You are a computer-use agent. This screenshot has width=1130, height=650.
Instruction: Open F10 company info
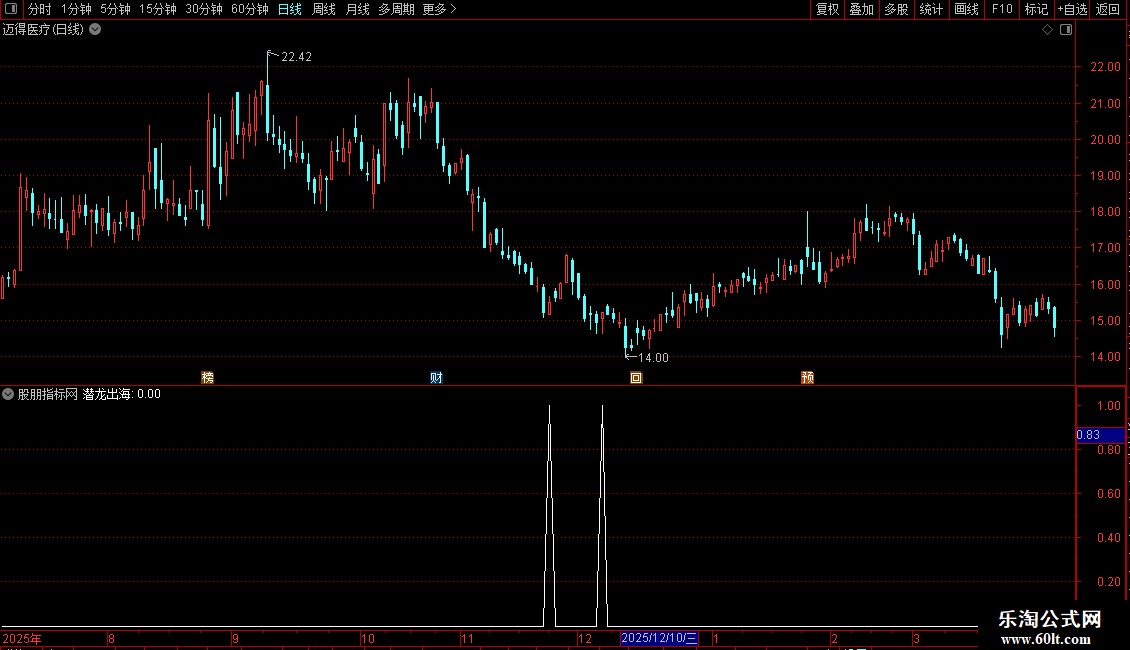(1002, 9)
